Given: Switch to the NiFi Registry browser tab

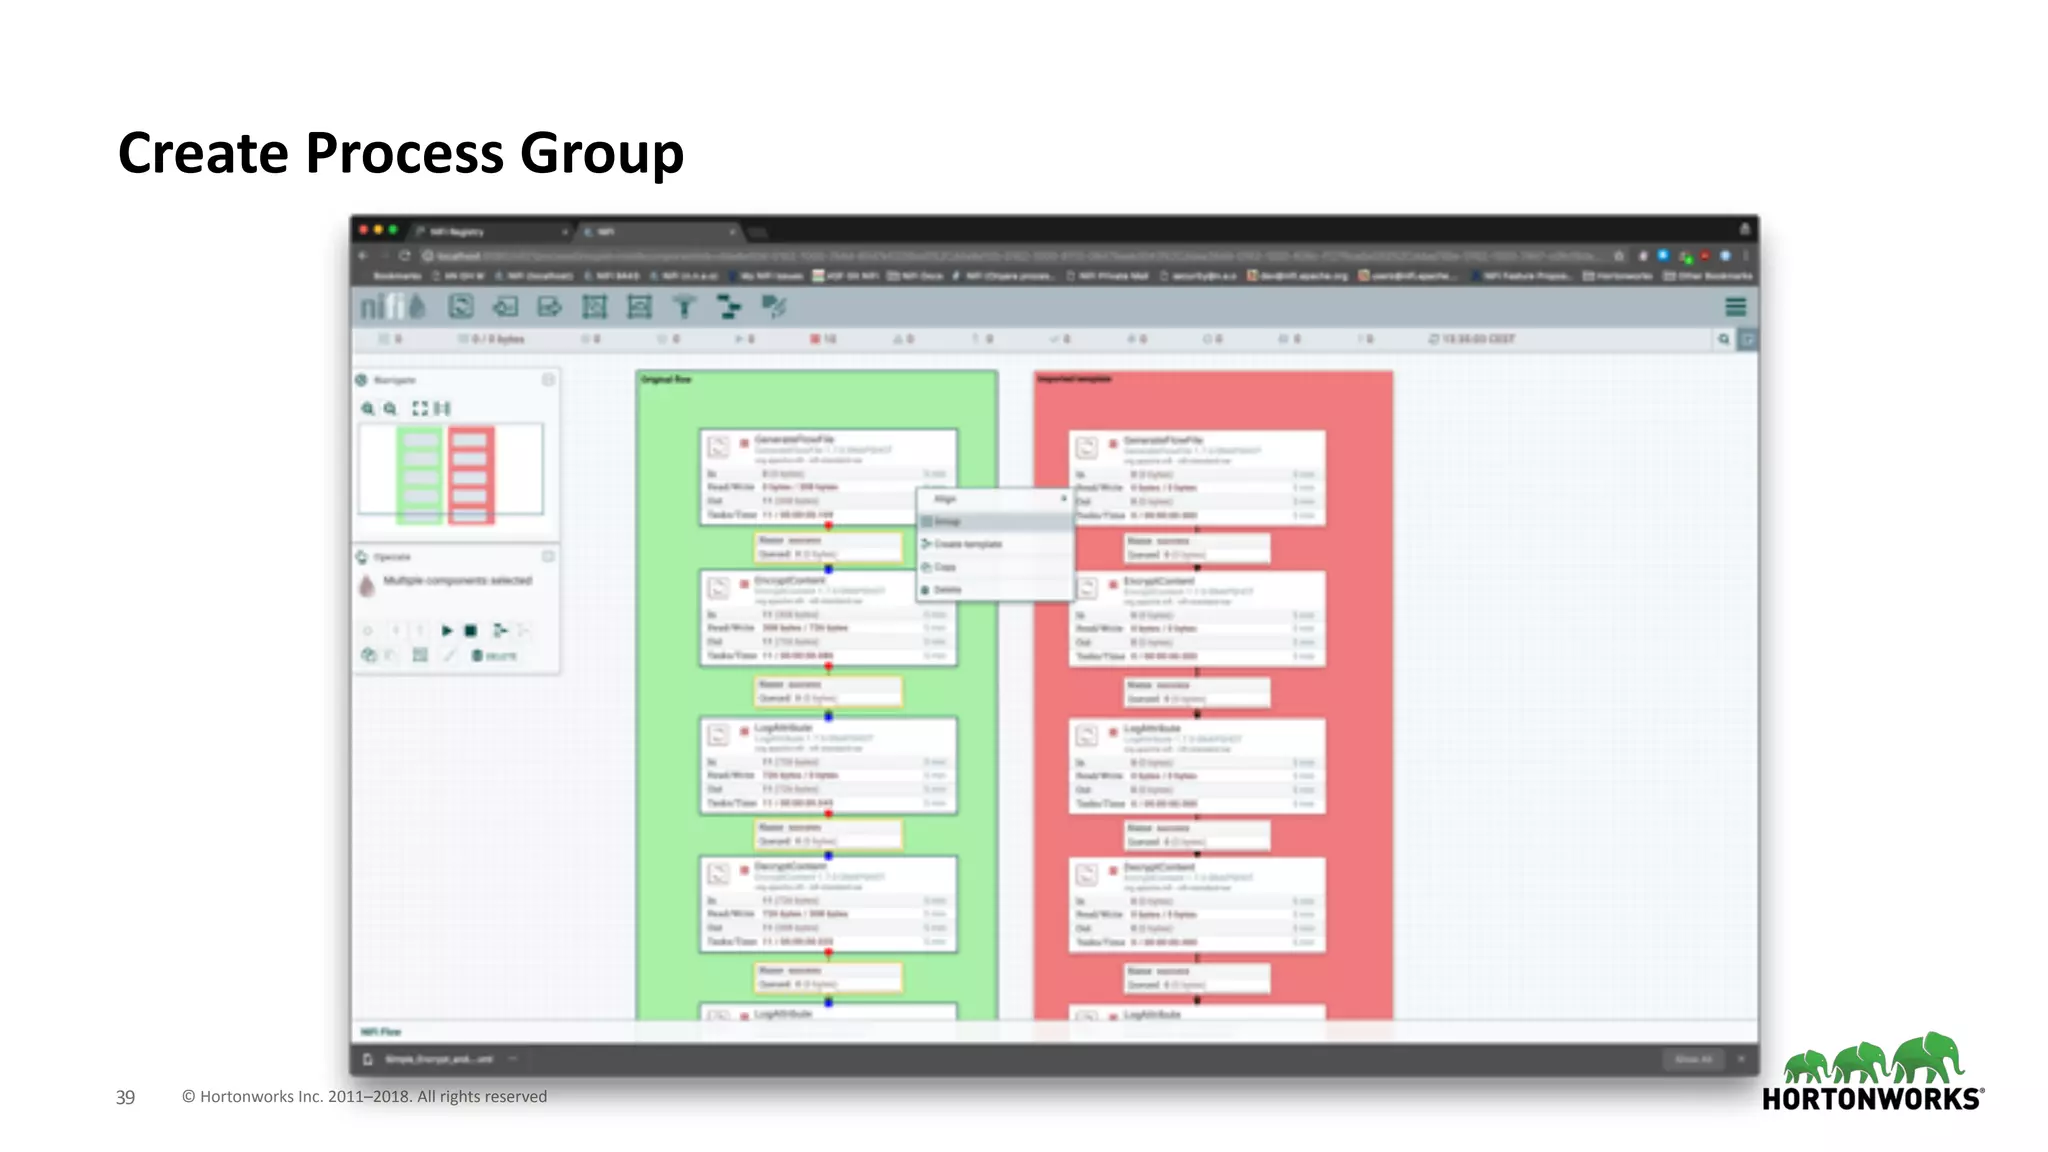Looking at the screenshot, I should pyautogui.click(x=490, y=231).
